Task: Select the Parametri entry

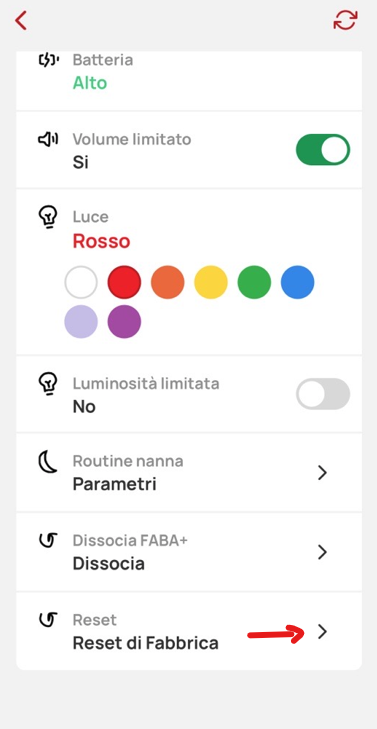Action: tap(114, 484)
